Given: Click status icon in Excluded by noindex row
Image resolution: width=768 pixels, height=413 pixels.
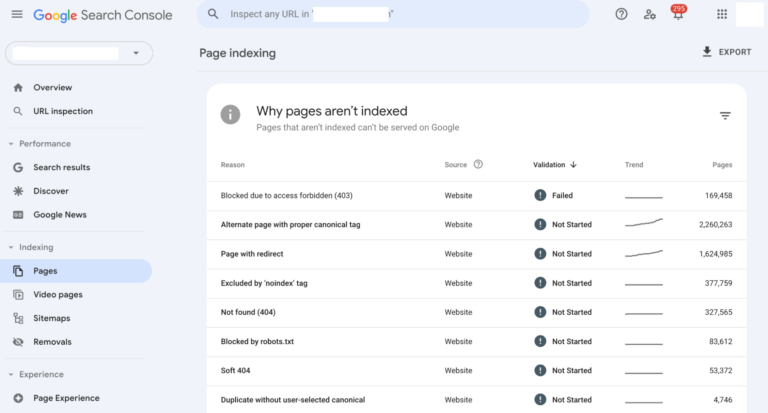Looking at the screenshot, I should 540,283.
